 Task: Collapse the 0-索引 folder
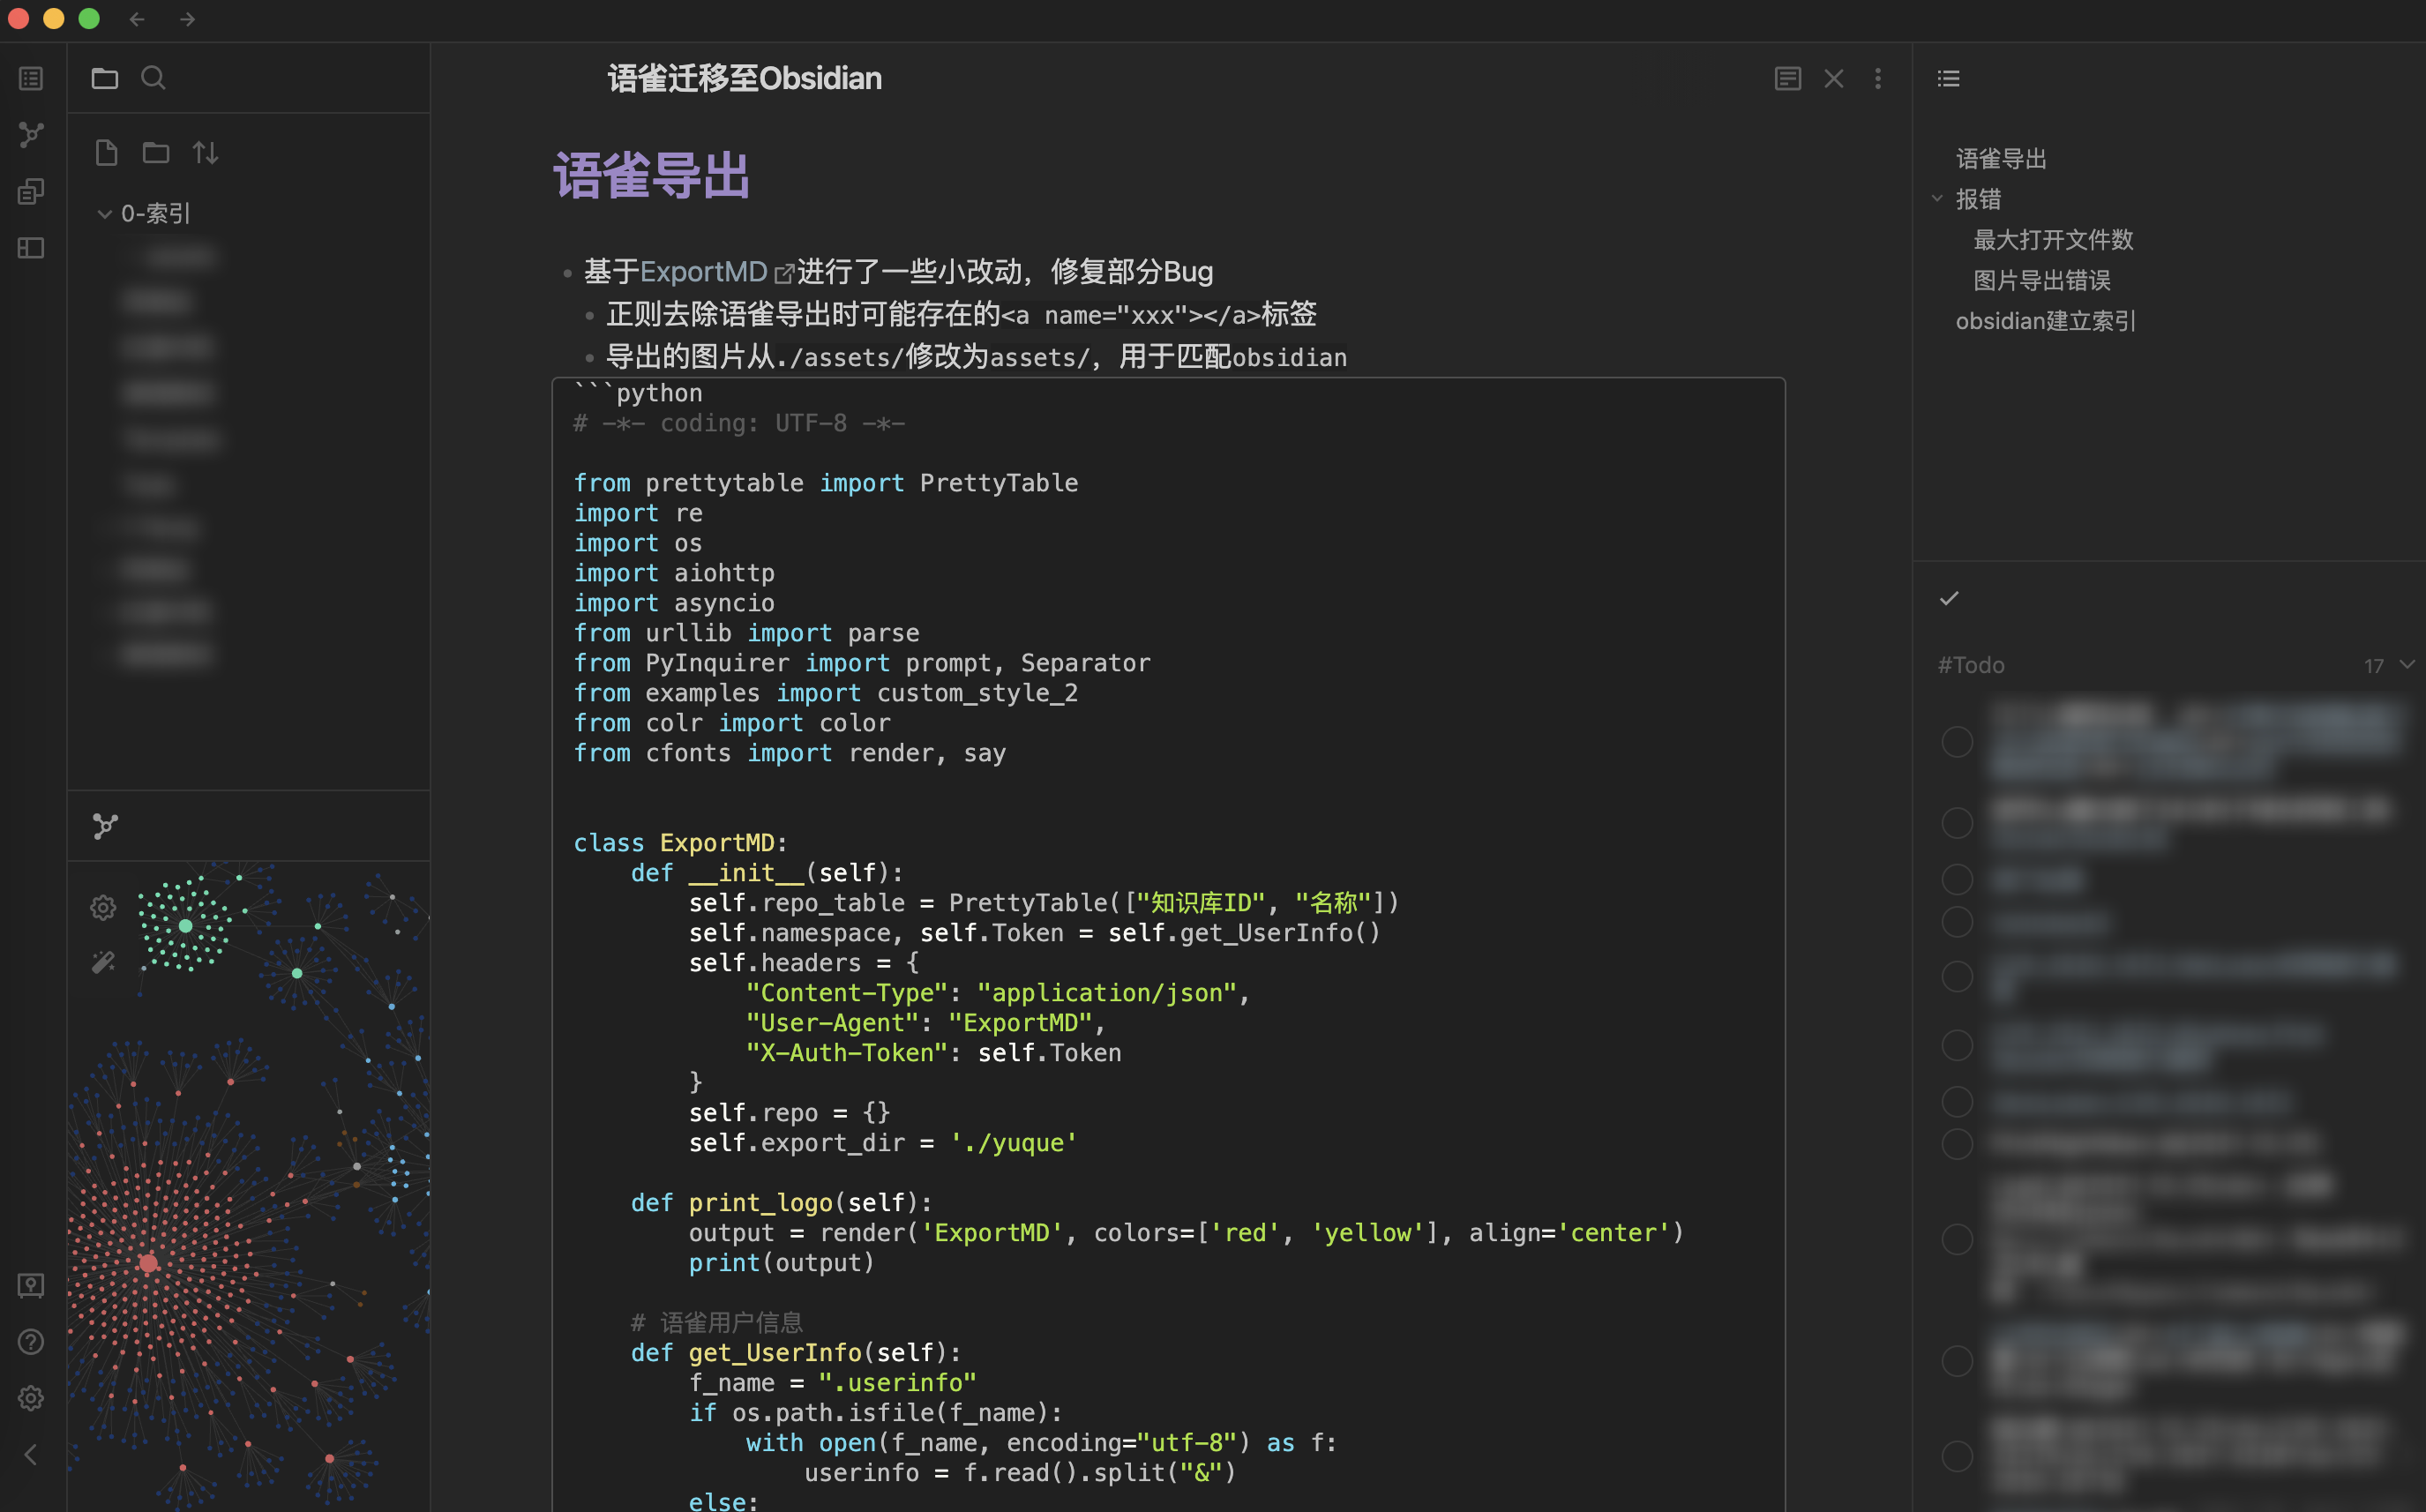[104, 213]
